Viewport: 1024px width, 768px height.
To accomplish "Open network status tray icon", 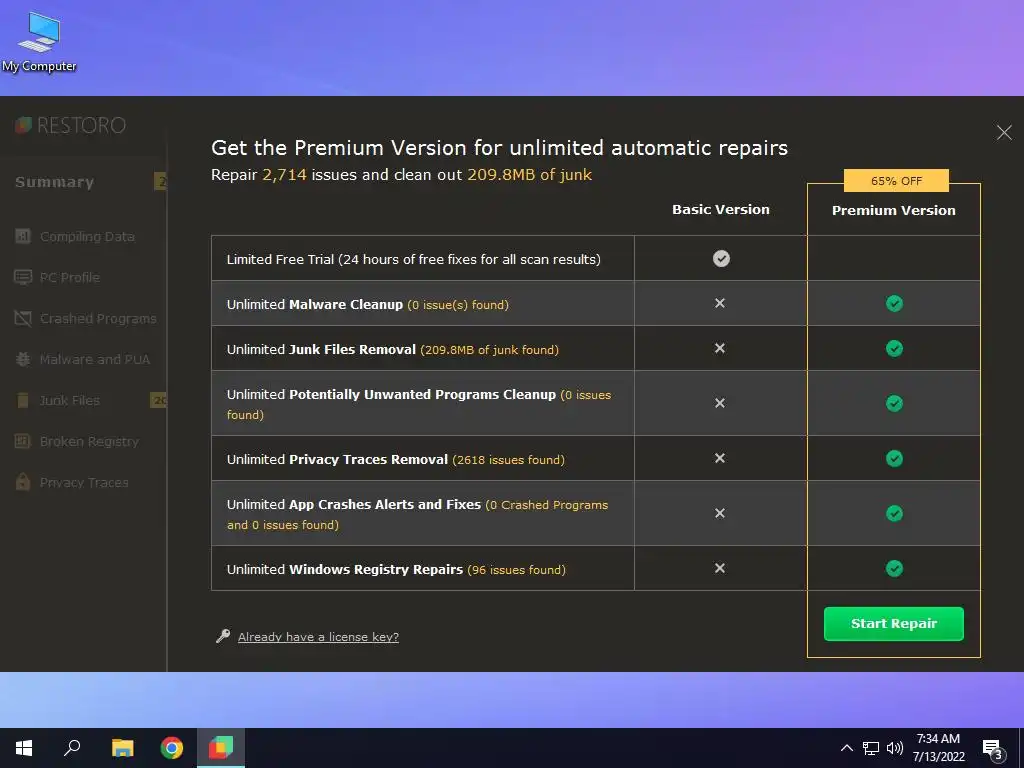I will point(871,748).
